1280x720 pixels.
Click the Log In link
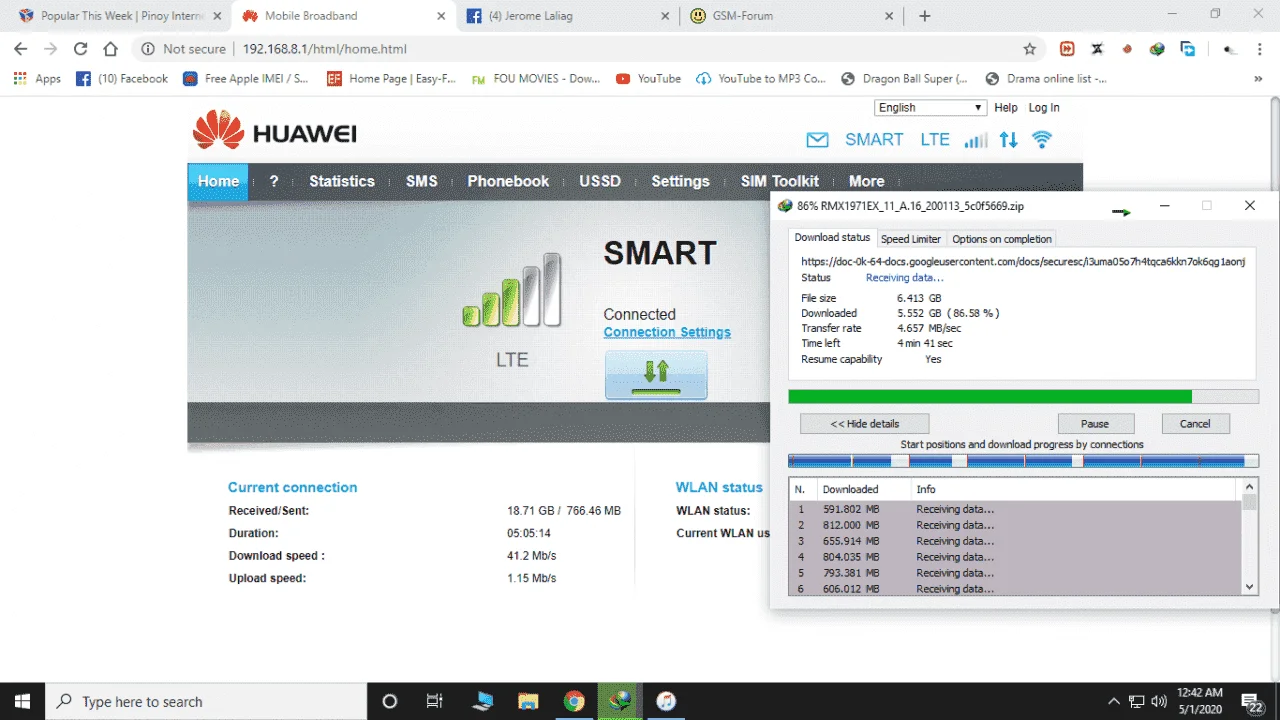coord(1044,108)
